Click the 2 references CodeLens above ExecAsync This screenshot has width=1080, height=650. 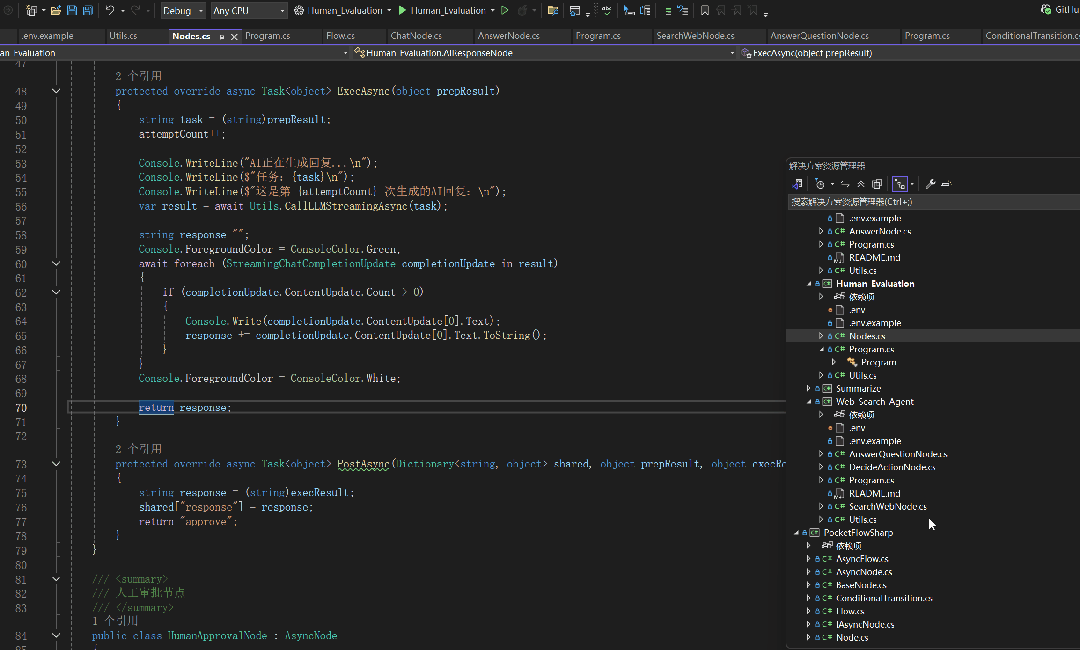pyautogui.click(x=138, y=76)
